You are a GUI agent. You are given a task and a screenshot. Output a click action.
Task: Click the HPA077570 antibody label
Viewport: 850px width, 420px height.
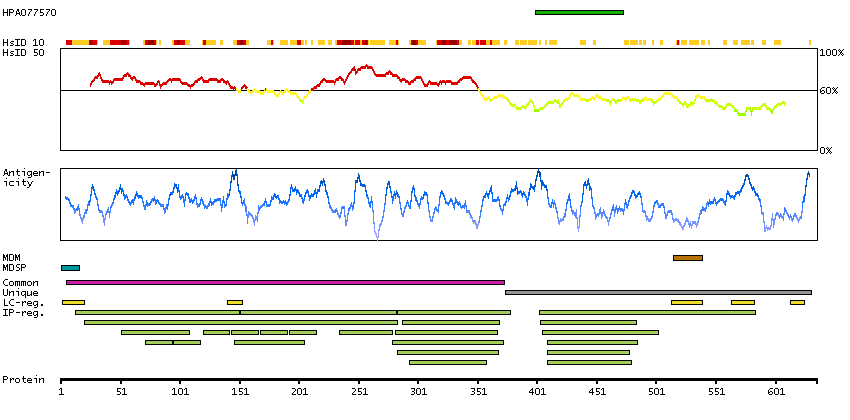click(29, 12)
